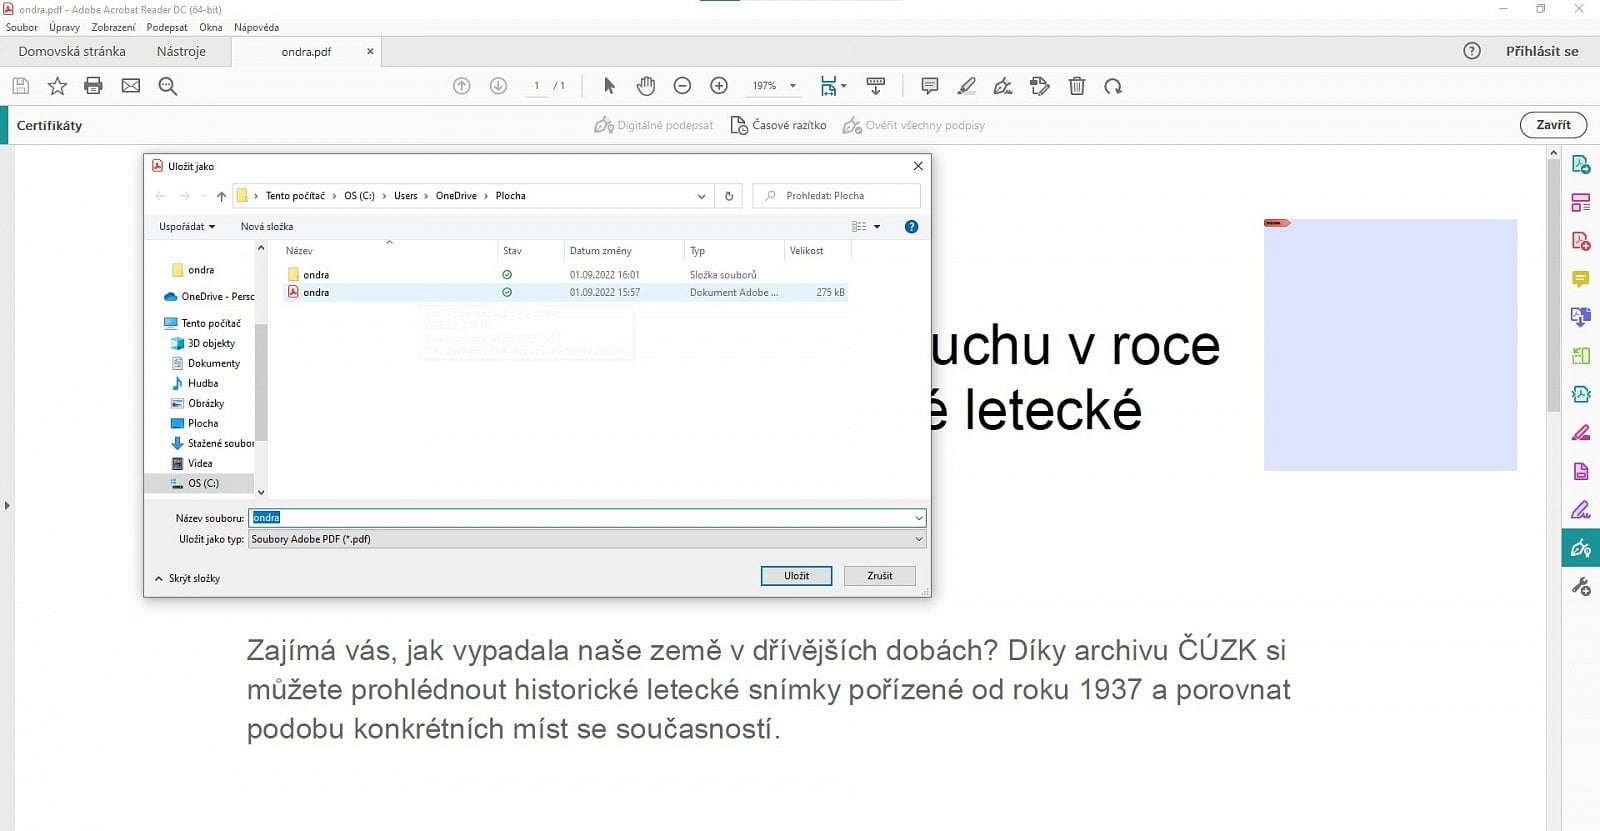Open the Zobrazení menu

(113, 27)
